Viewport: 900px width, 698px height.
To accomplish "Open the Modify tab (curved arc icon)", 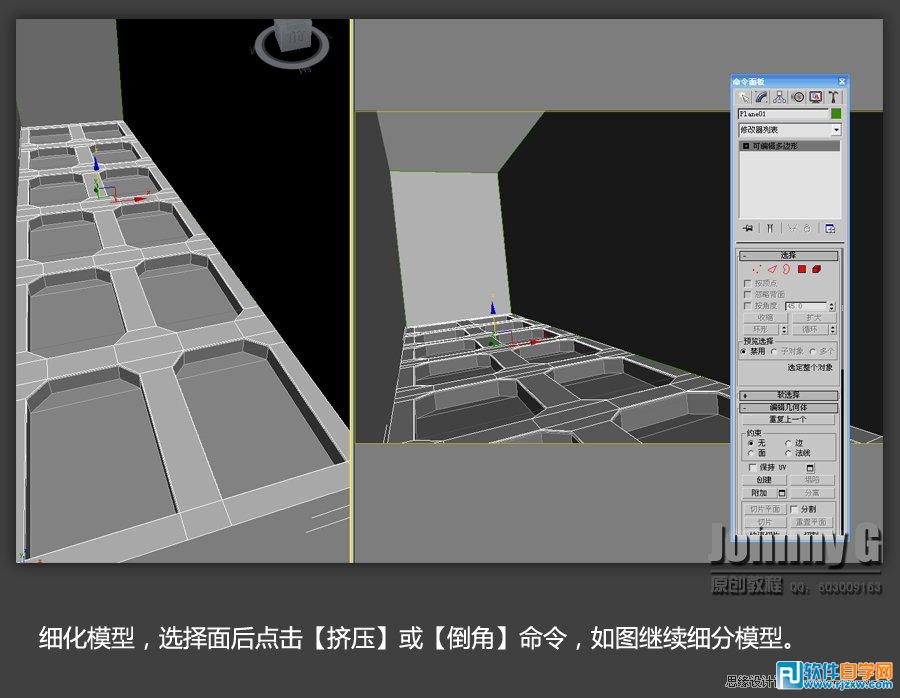I will (x=761, y=97).
